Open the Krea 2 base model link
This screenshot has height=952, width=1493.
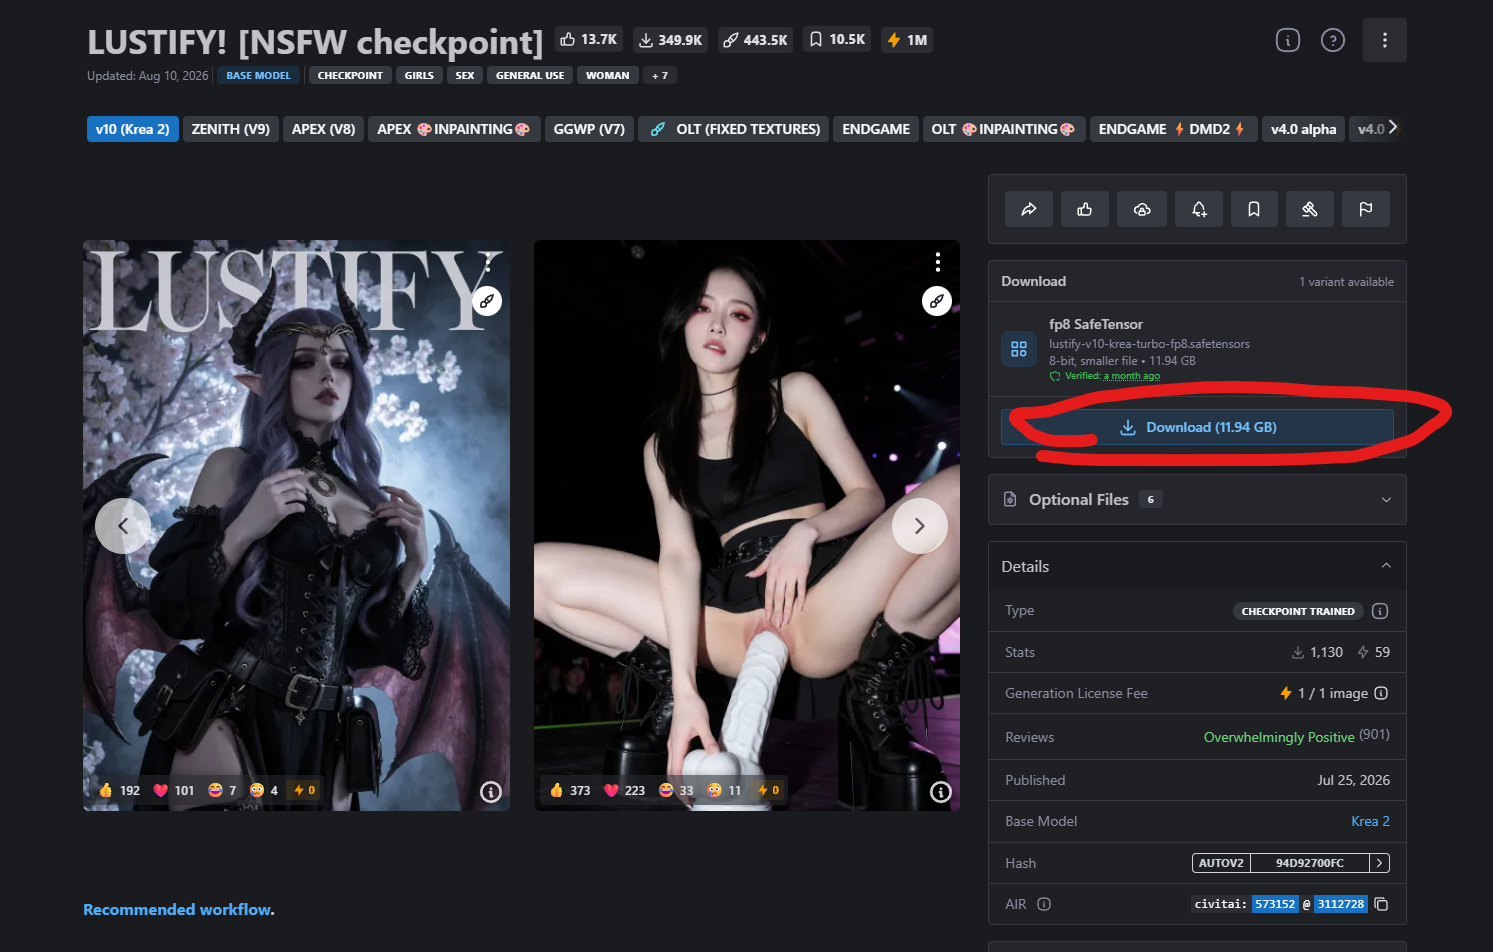point(1370,821)
